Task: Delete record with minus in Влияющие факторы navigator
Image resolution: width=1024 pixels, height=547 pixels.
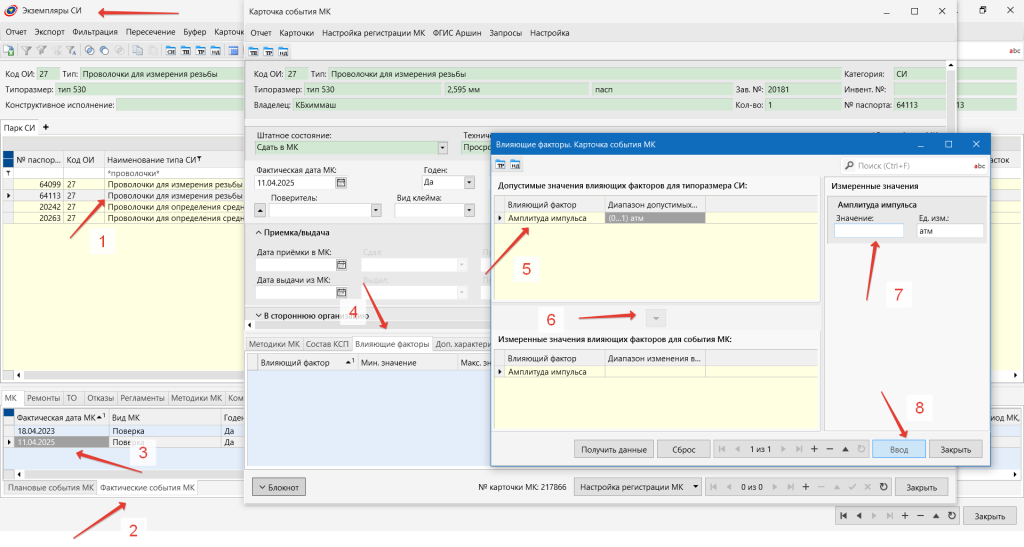Action: click(830, 449)
